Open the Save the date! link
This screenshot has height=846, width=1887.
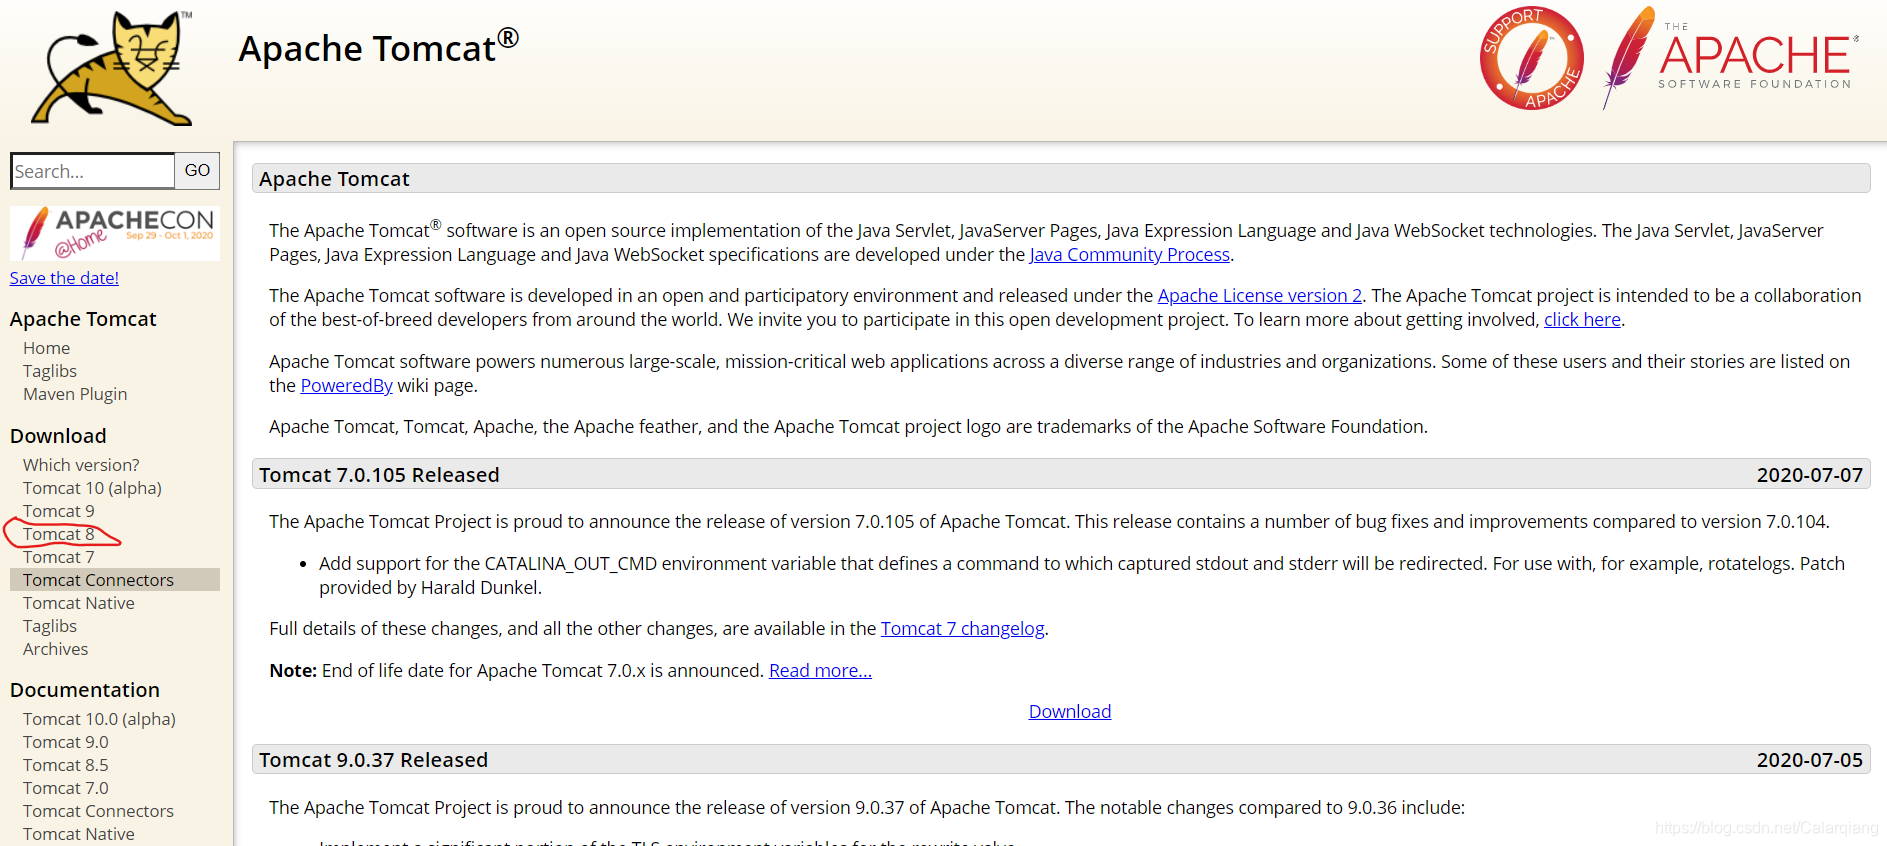click(64, 278)
